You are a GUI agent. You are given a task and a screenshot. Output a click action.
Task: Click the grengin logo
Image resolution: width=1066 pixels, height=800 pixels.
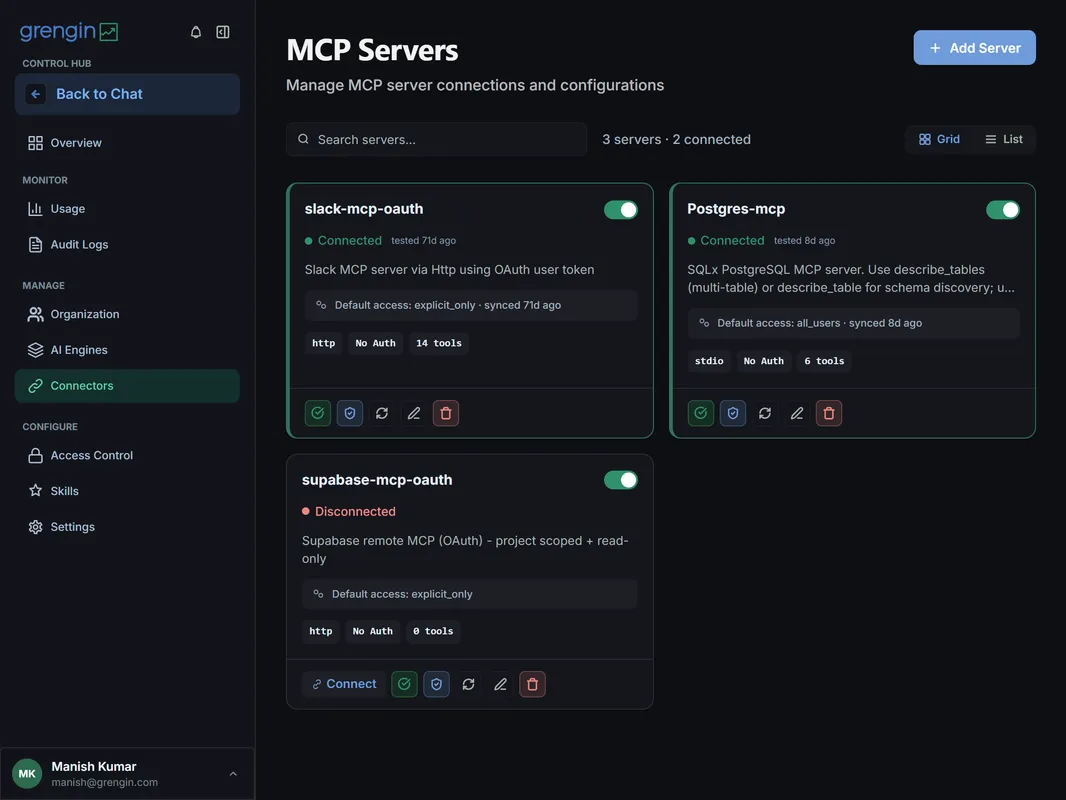click(x=69, y=31)
